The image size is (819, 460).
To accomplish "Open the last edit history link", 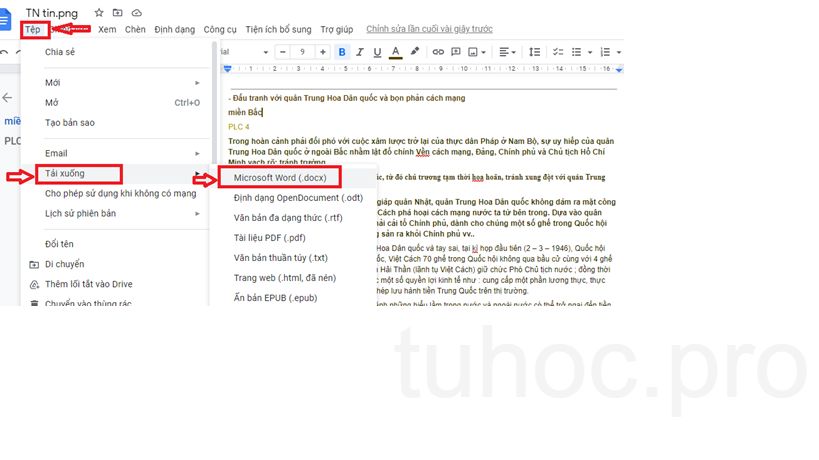I will click(x=429, y=29).
